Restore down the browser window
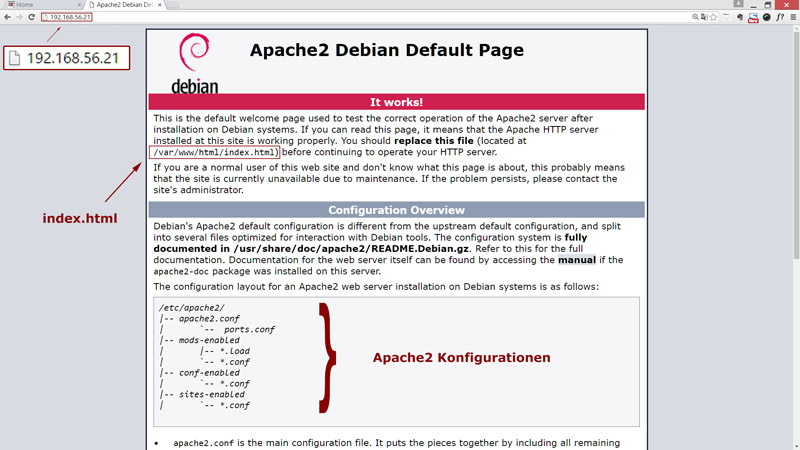The height and width of the screenshot is (450, 800). click(767, 5)
